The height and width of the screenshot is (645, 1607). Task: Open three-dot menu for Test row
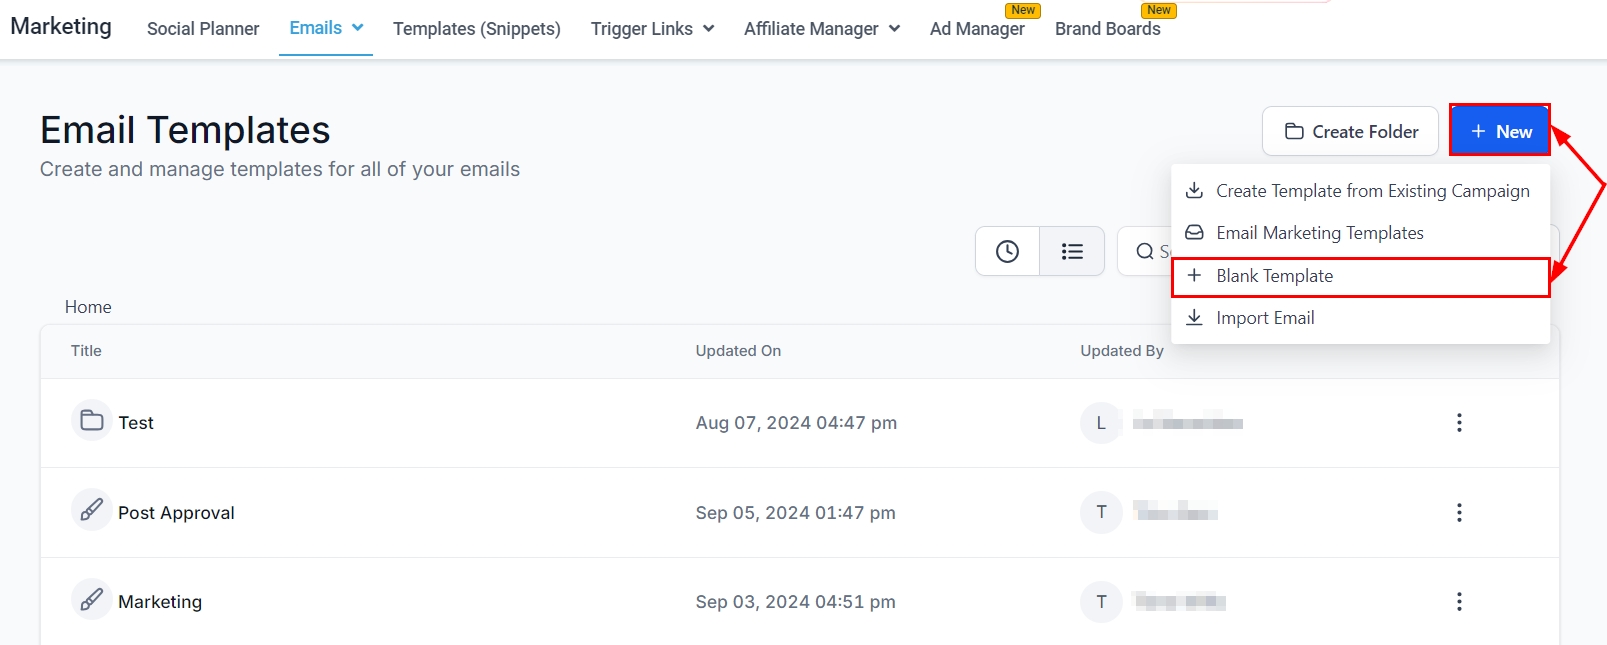(x=1459, y=423)
